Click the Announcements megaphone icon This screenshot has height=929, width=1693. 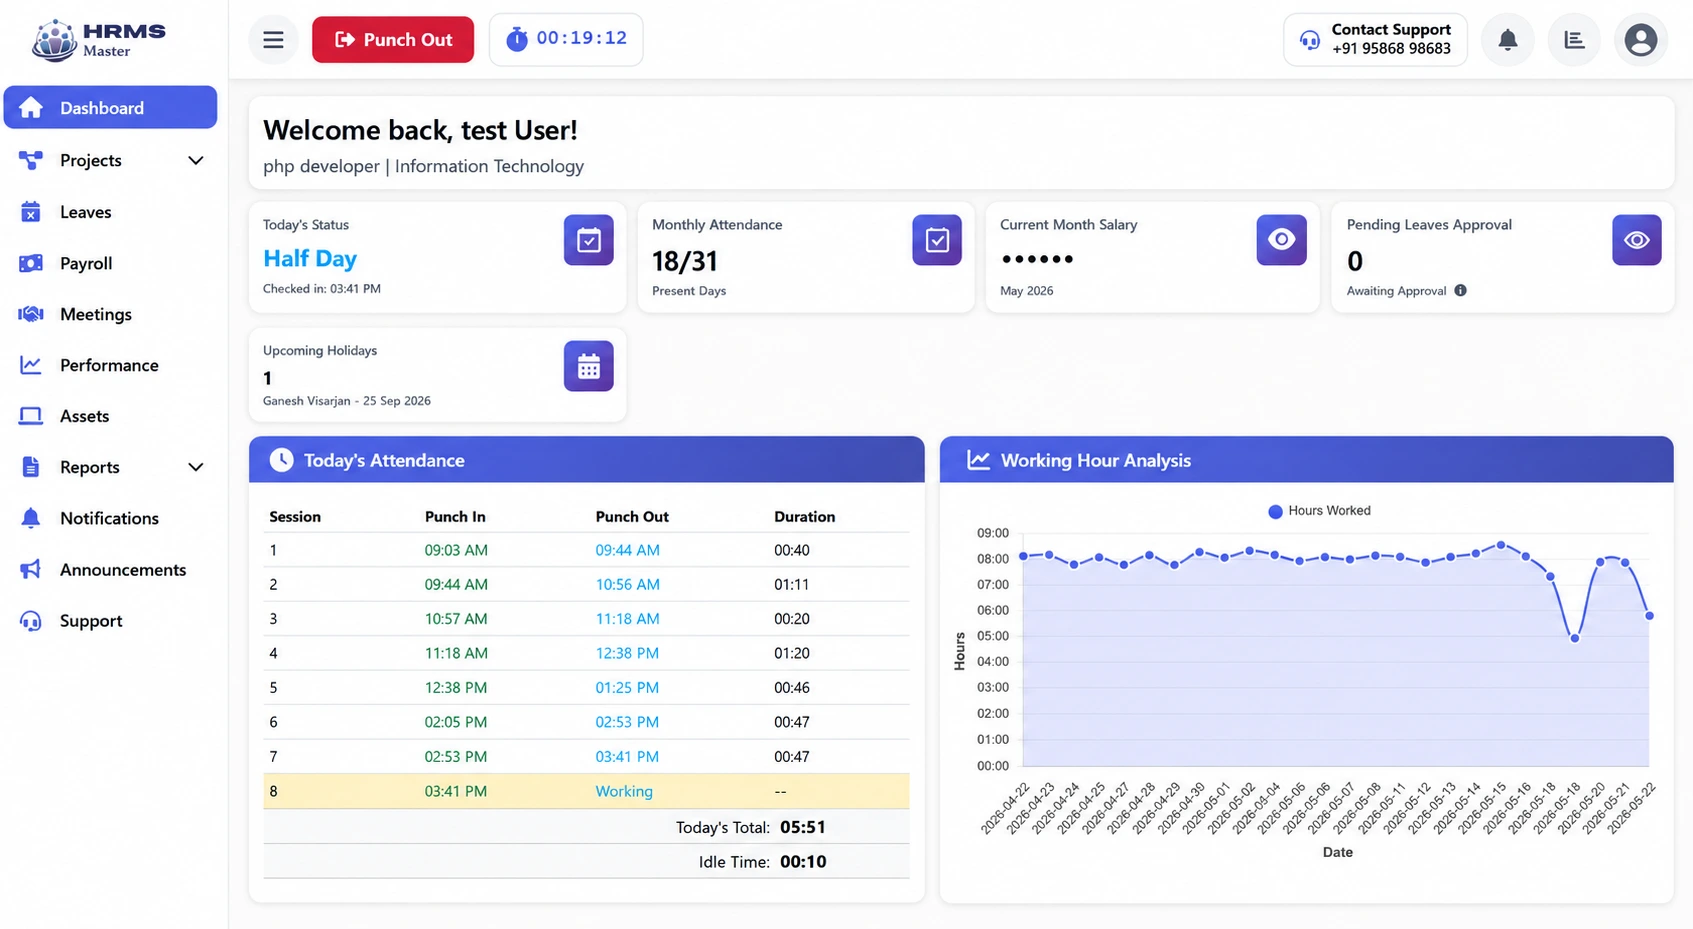coord(31,569)
